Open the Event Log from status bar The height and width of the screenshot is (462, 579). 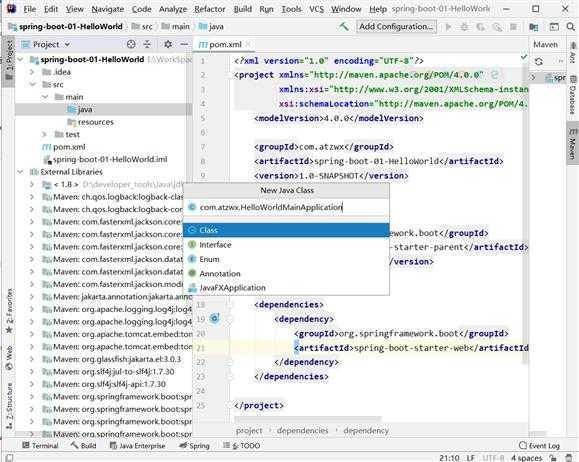(x=539, y=446)
